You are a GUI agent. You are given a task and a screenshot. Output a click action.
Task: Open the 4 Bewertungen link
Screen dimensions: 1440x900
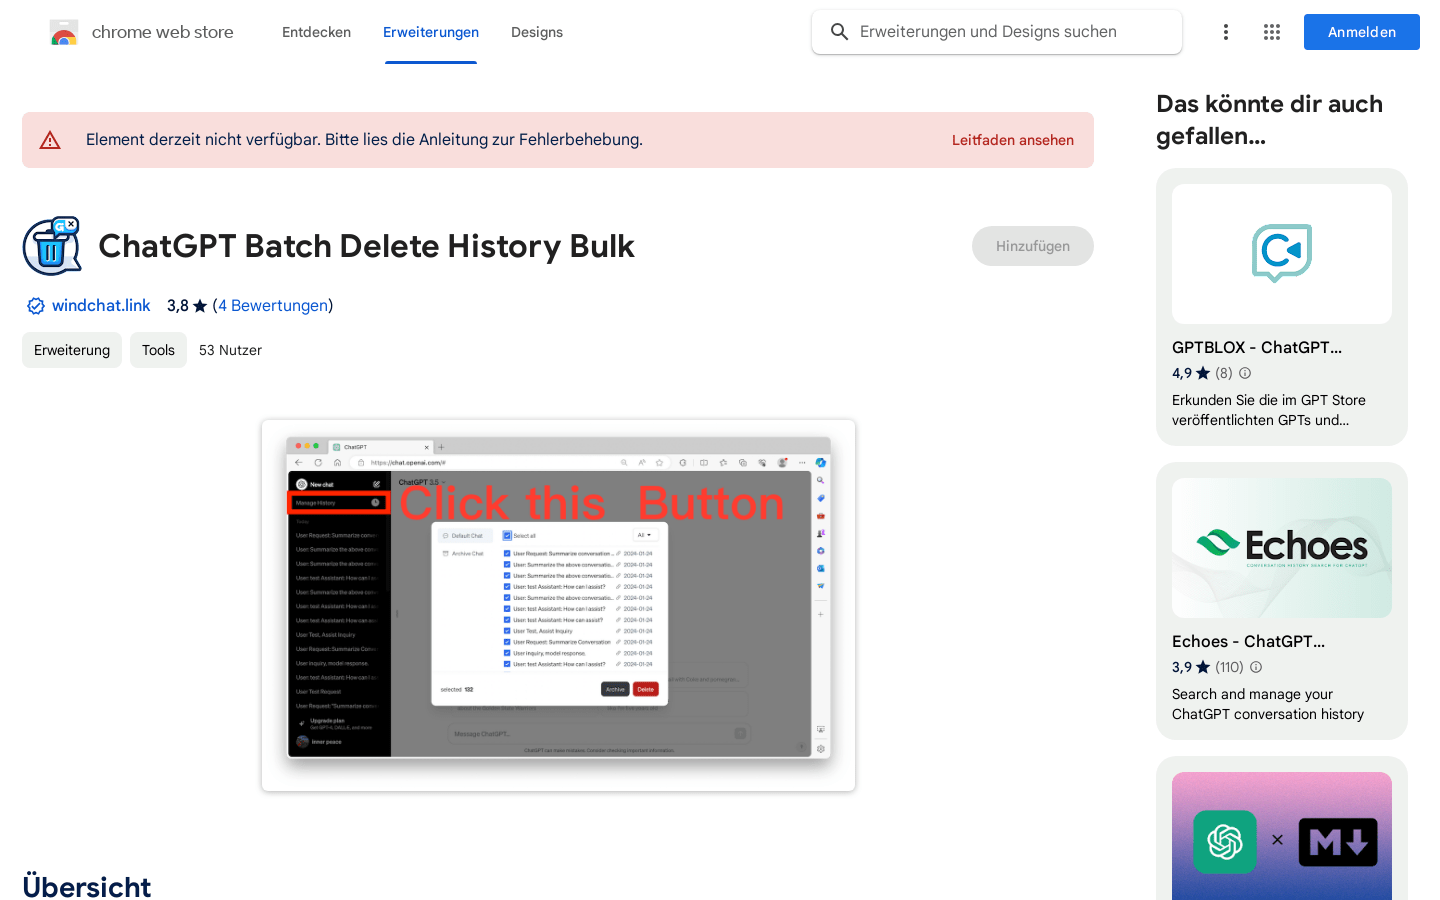(x=273, y=305)
